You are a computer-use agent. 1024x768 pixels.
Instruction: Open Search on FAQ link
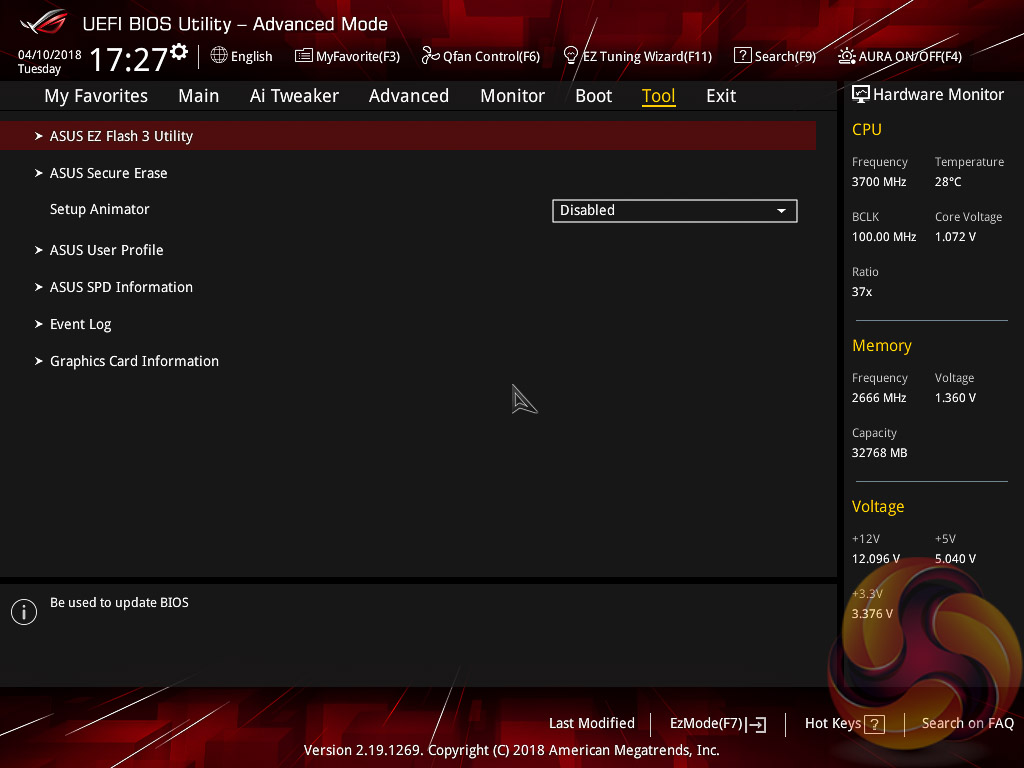(x=968, y=724)
